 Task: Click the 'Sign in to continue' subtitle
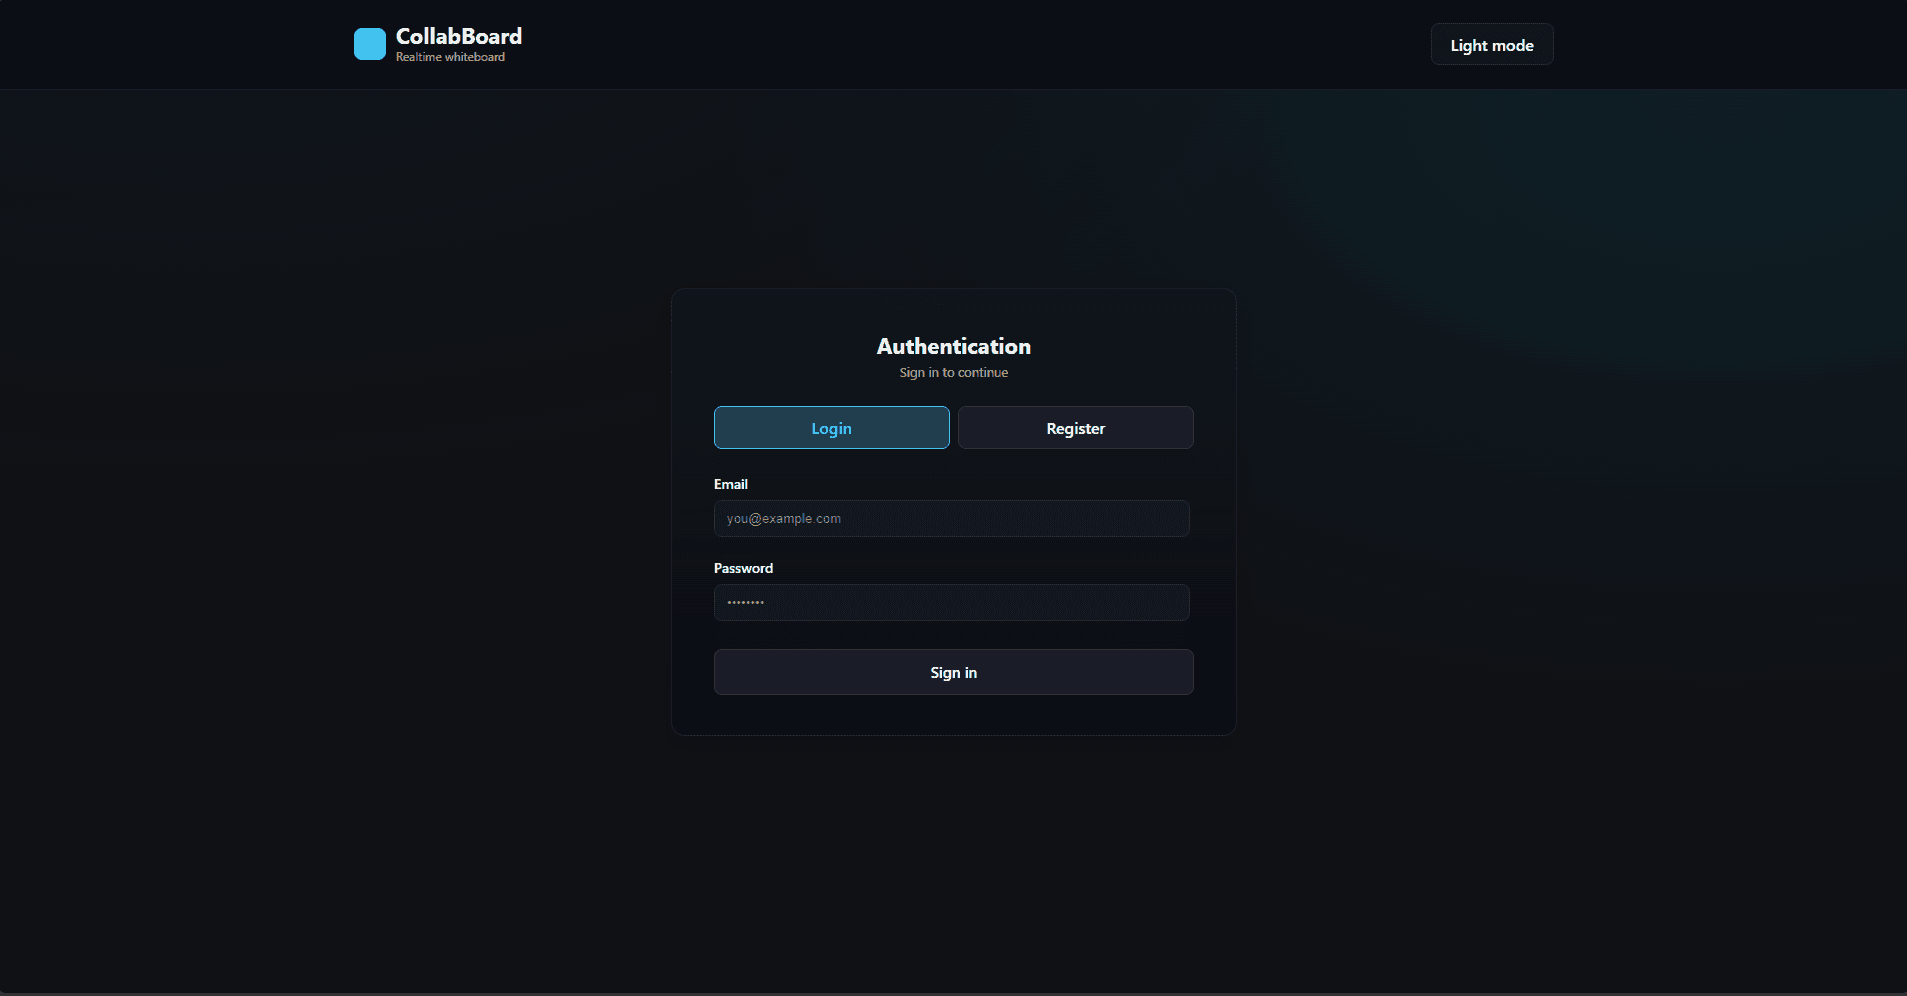coord(954,373)
